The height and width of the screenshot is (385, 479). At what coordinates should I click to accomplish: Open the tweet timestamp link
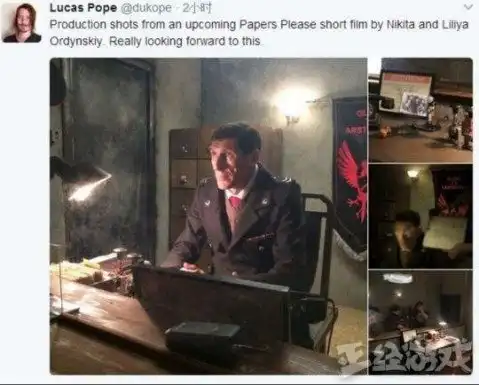tap(197, 8)
